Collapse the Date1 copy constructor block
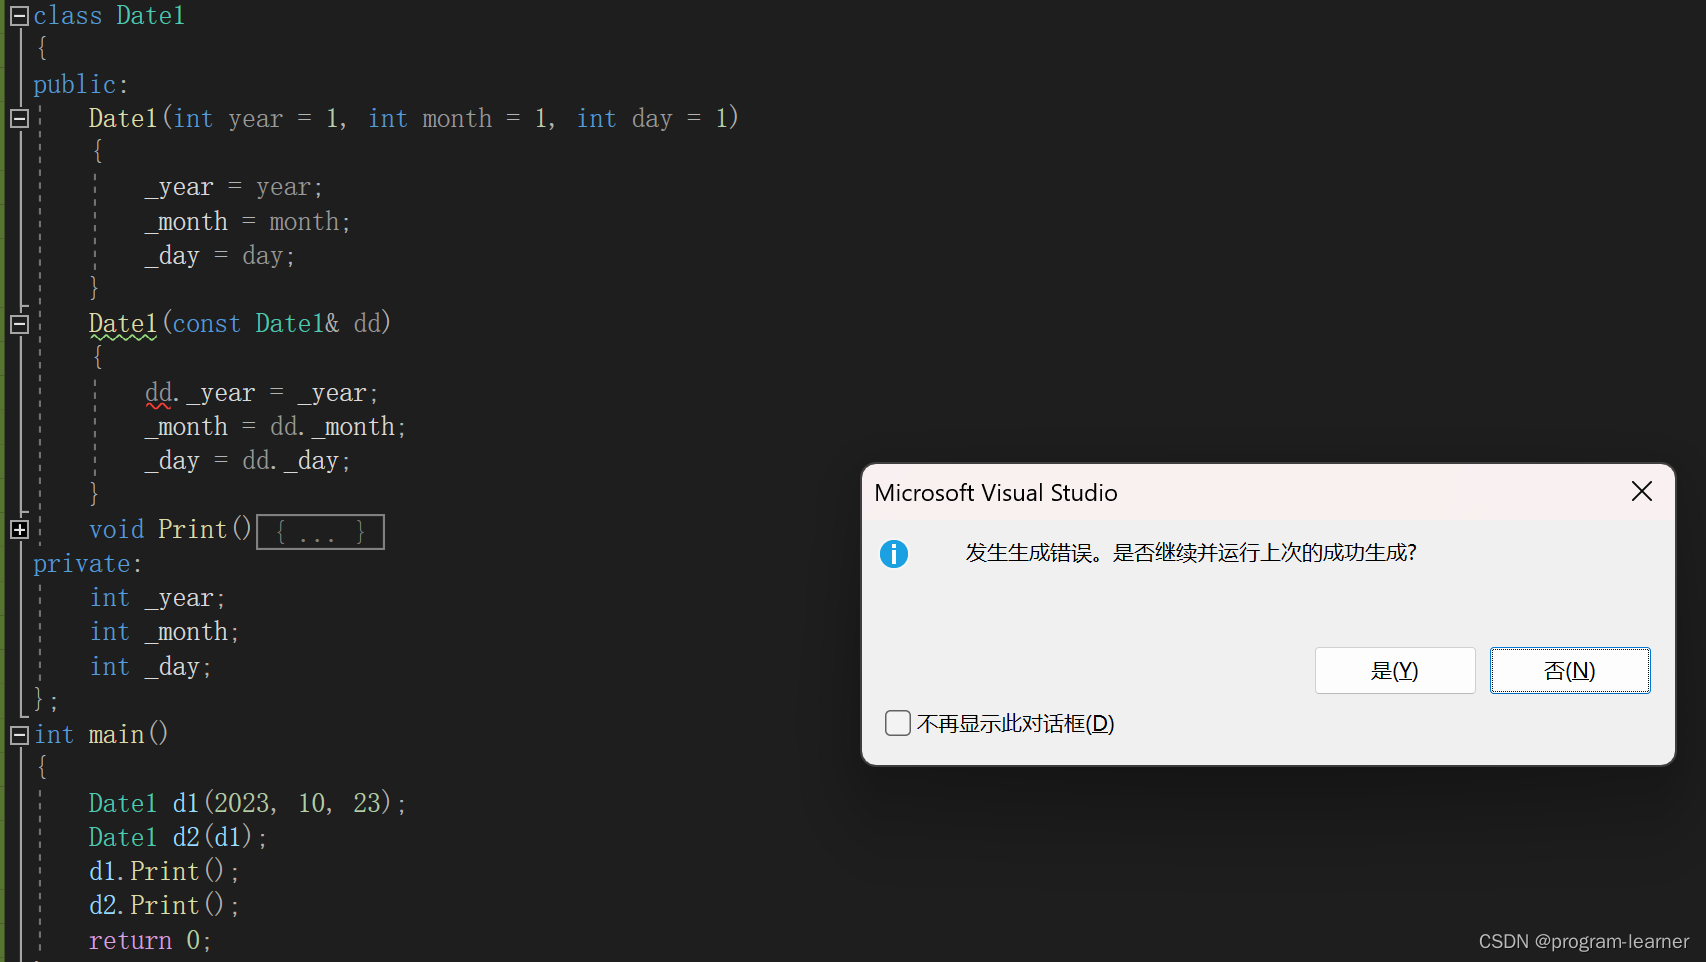 point(18,324)
